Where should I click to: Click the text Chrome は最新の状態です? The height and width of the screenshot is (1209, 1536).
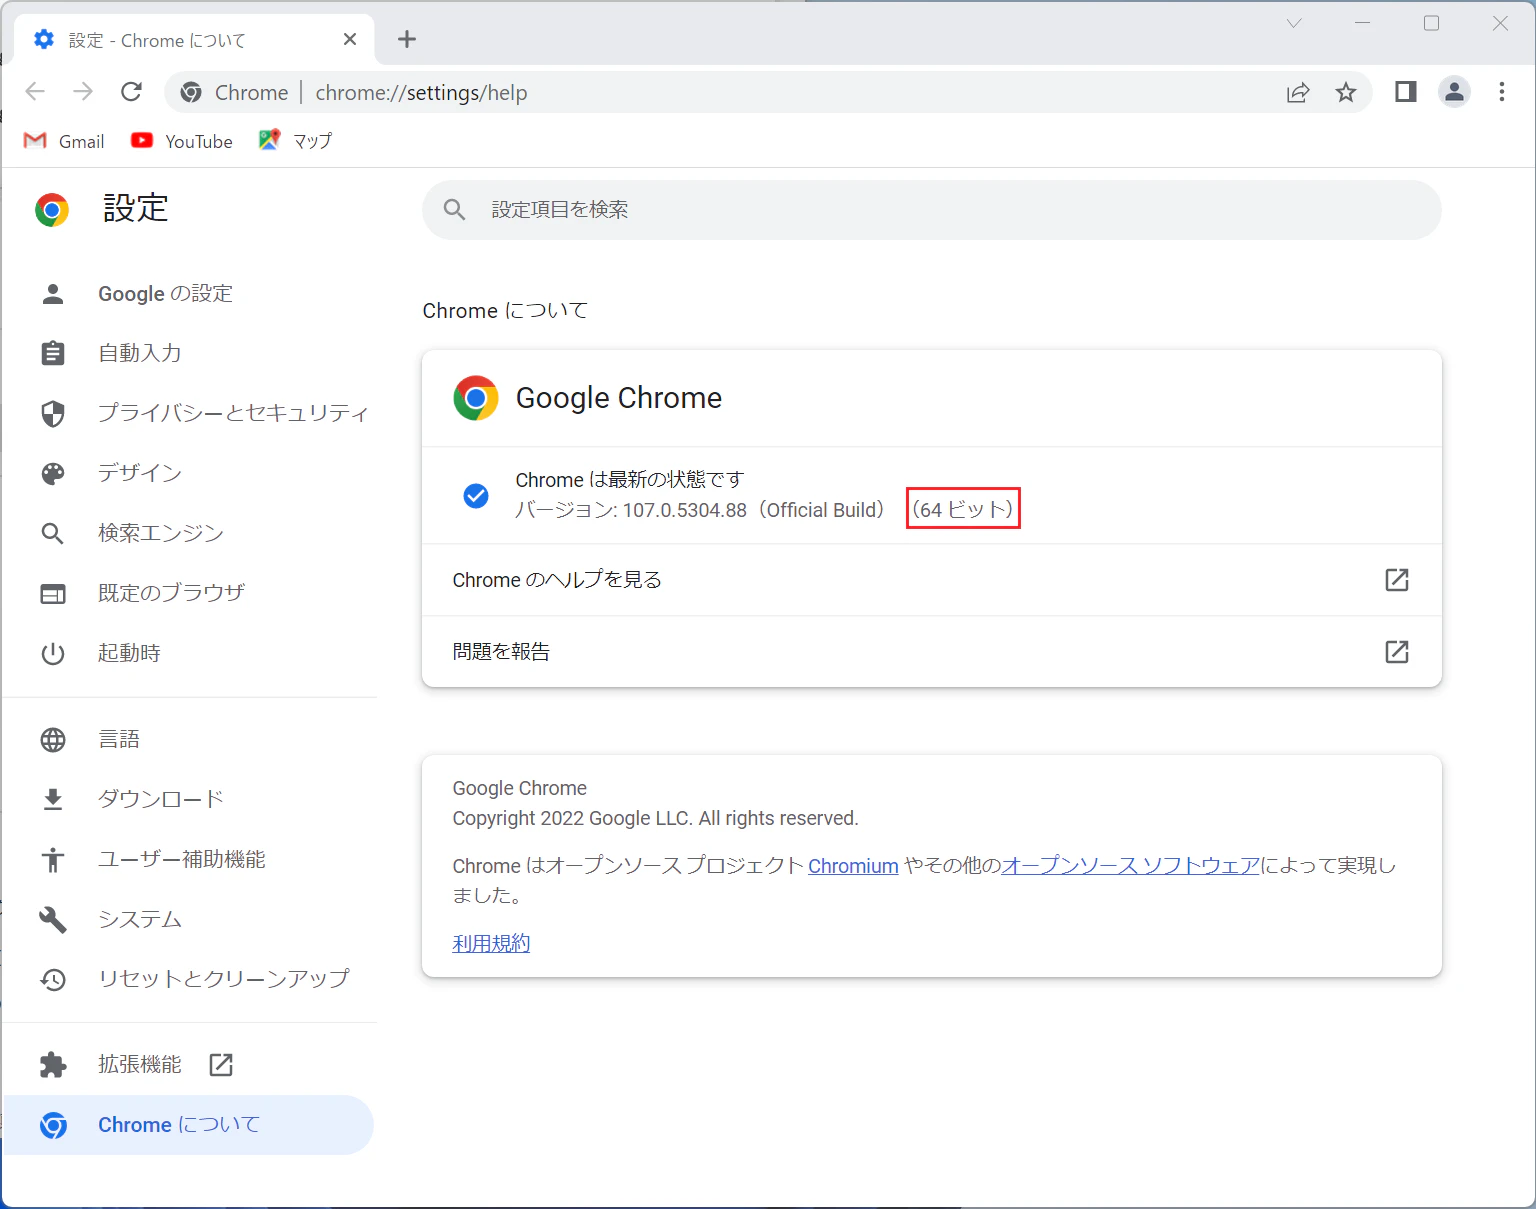[x=630, y=480]
